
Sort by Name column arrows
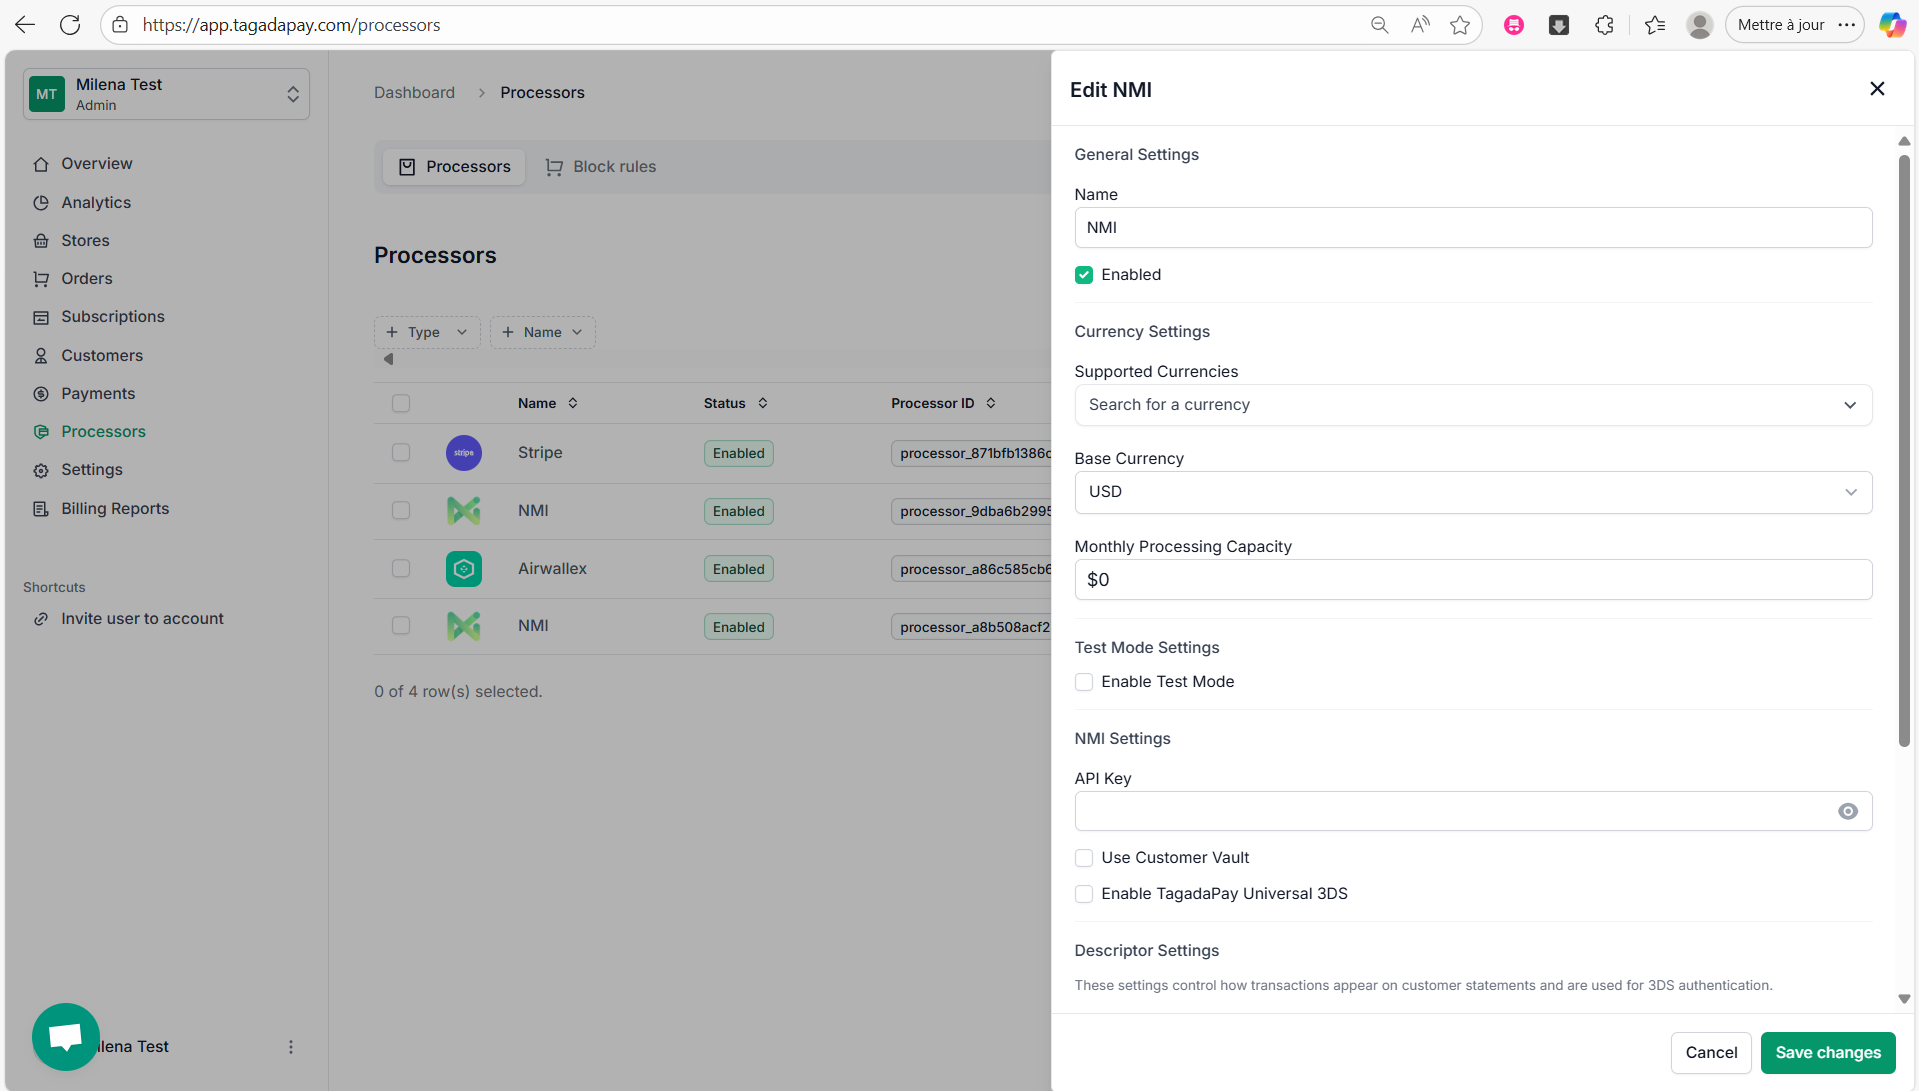coord(573,403)
